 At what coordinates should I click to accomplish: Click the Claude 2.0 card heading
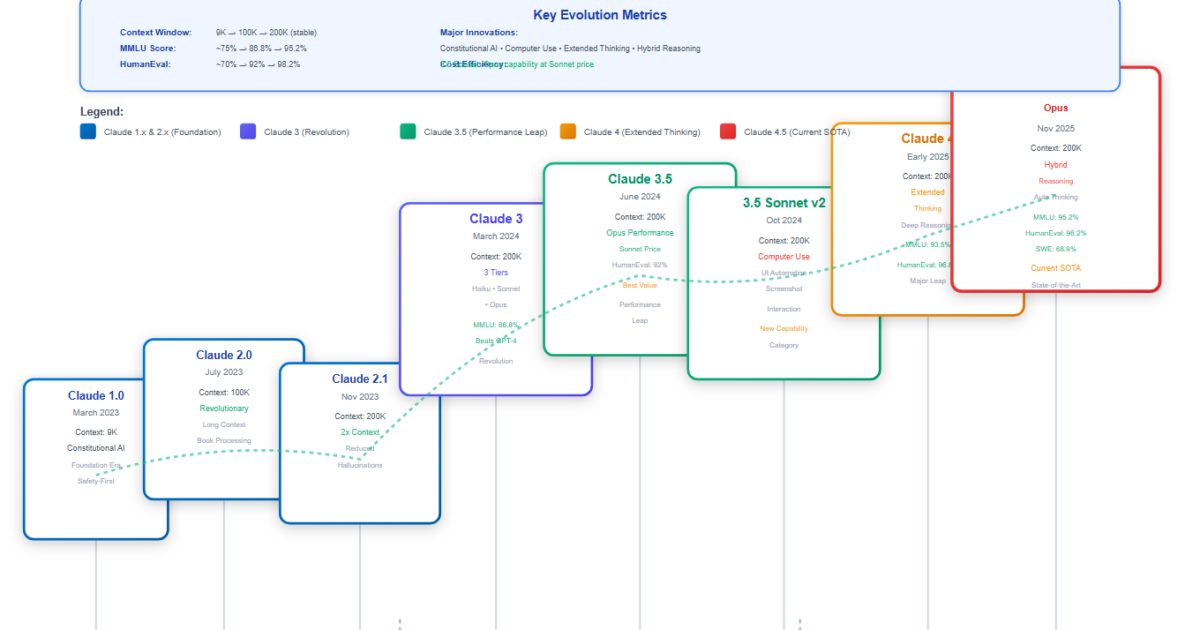[224, 355]
